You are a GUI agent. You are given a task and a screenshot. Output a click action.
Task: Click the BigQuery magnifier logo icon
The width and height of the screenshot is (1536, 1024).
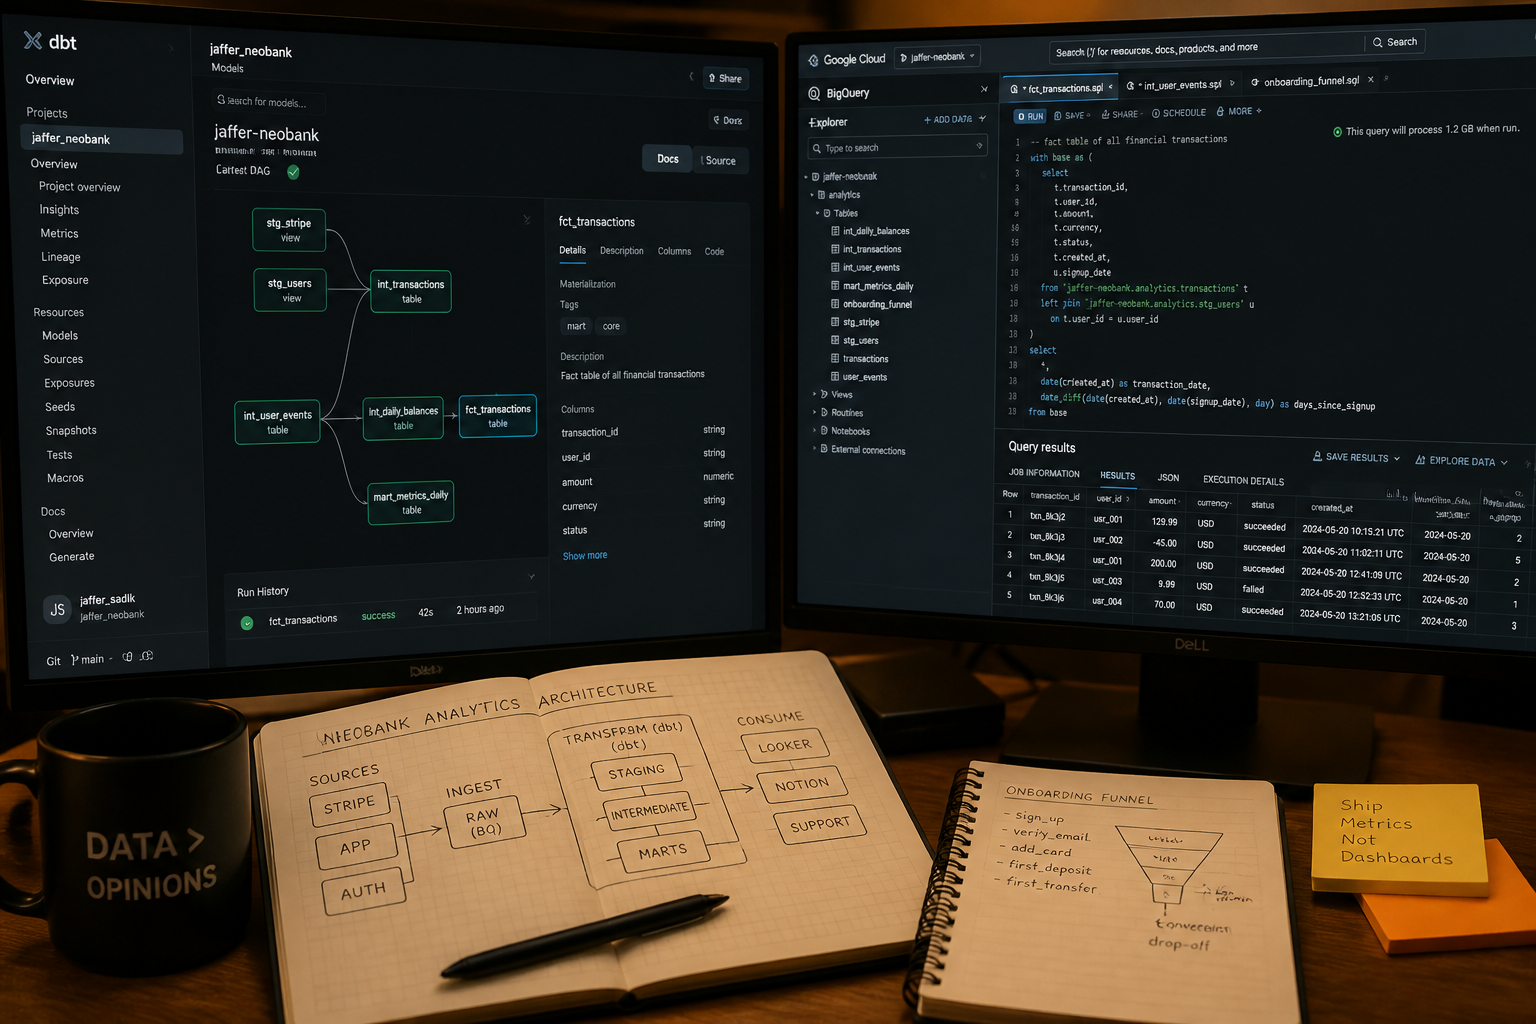point(814,93)
